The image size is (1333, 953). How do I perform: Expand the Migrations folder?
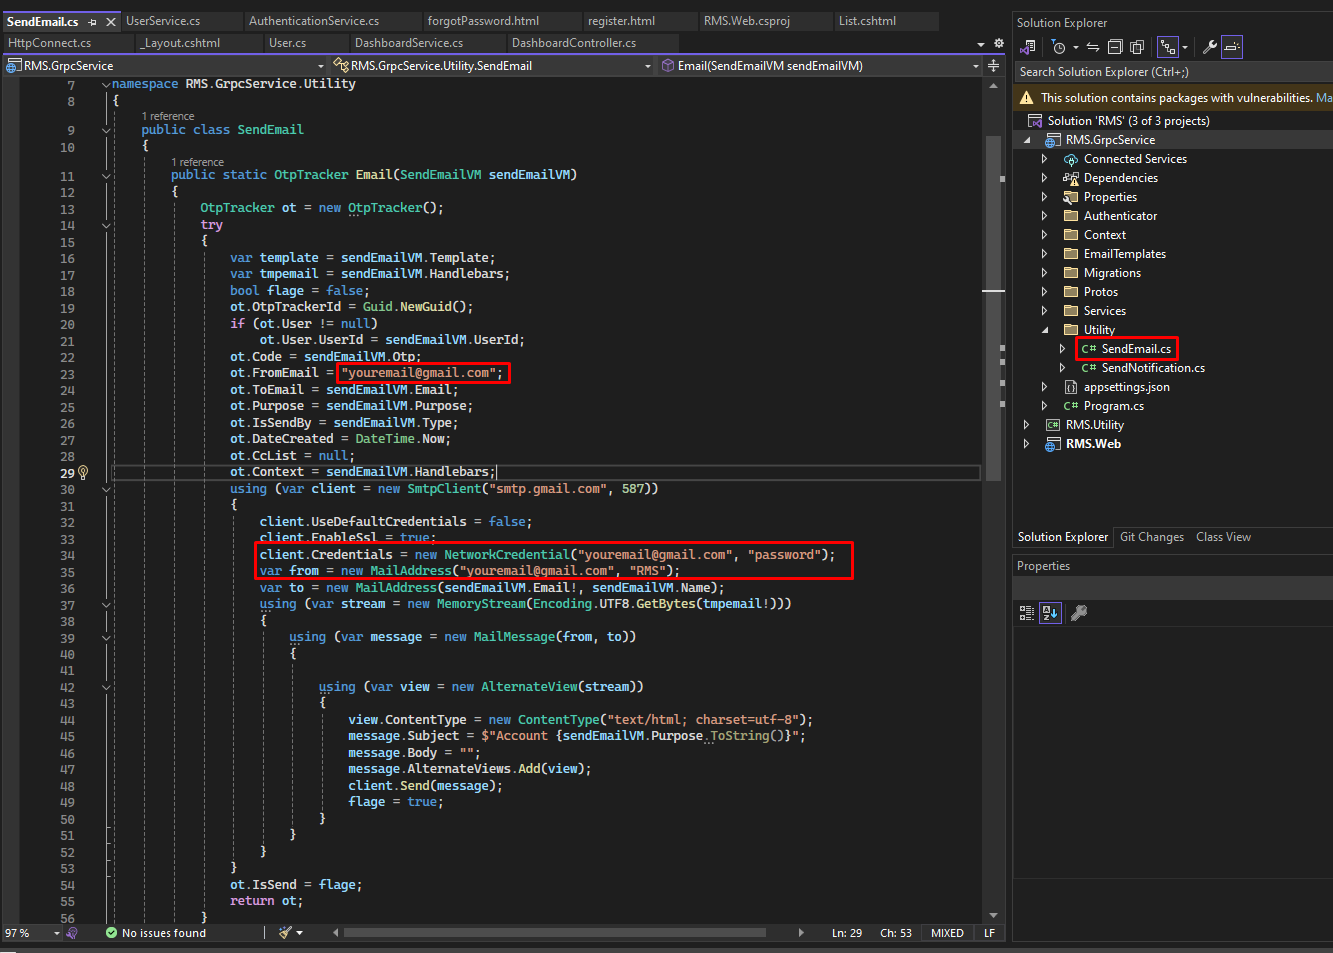point(1045,273)
